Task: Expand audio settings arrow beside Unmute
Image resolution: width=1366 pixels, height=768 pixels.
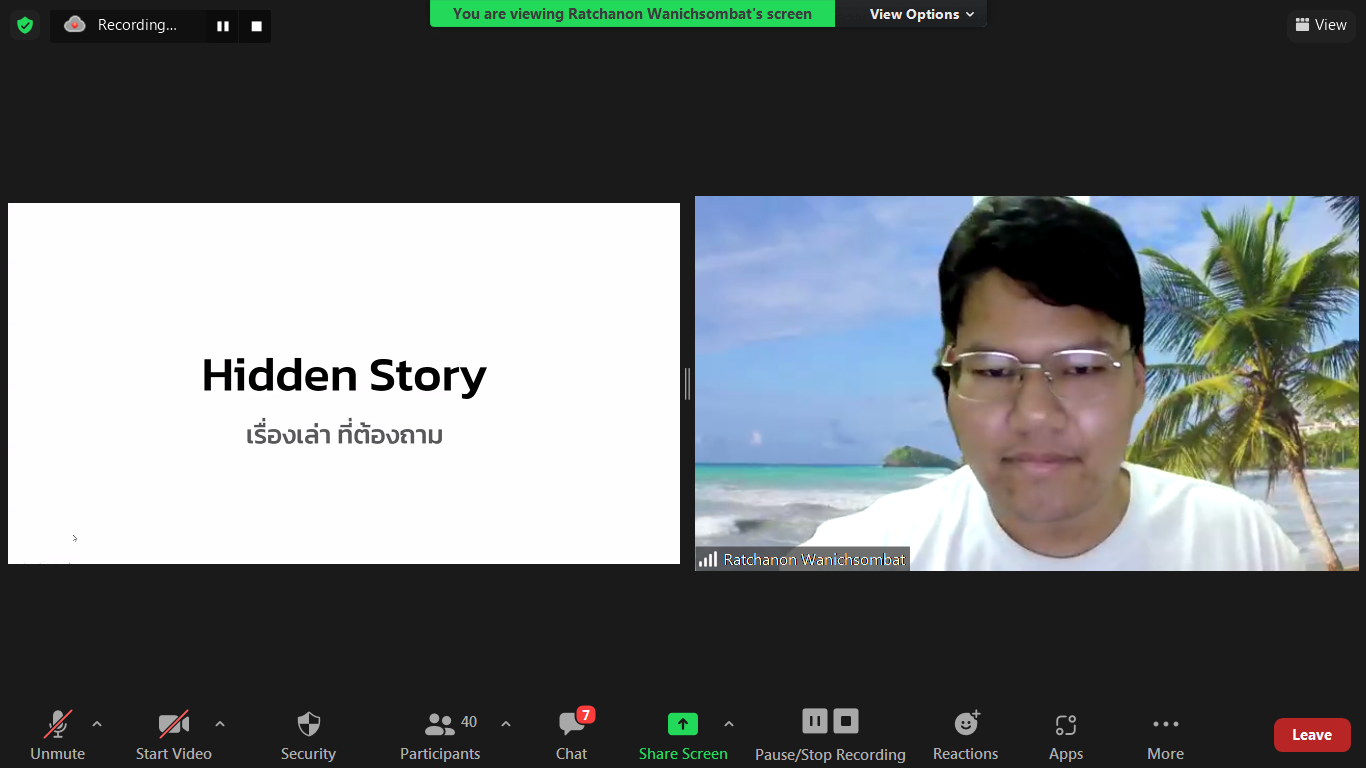Action: point(97,724)
